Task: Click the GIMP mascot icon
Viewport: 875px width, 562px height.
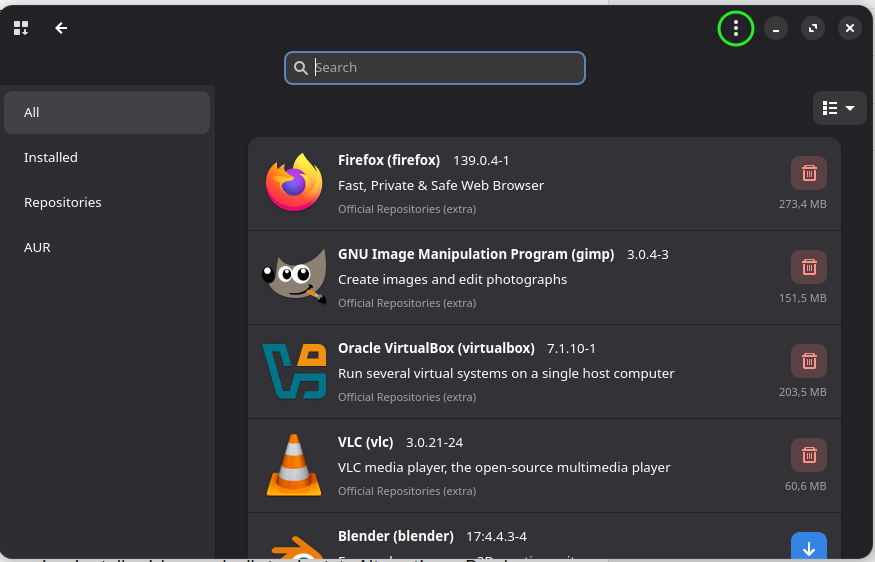Action: (x=294, y=276)
